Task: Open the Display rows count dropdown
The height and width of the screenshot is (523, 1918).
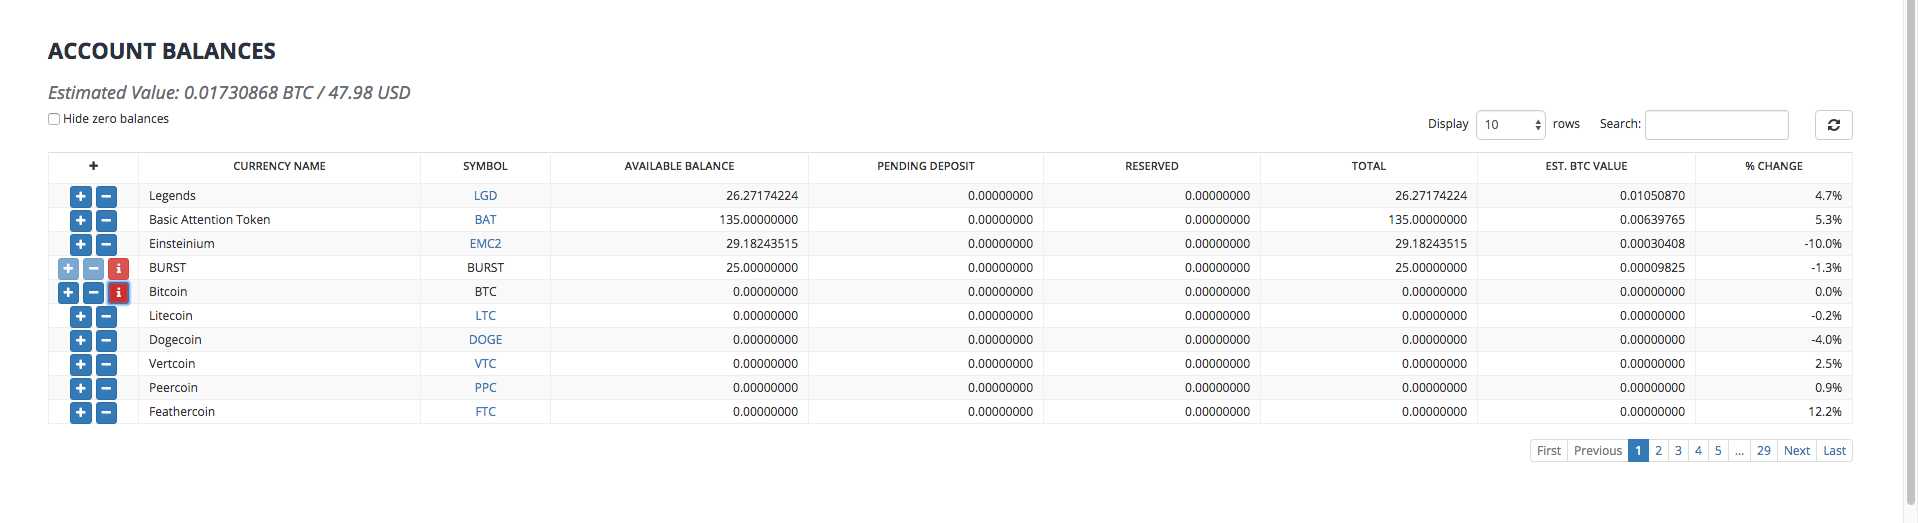Action: [1510, 125]
